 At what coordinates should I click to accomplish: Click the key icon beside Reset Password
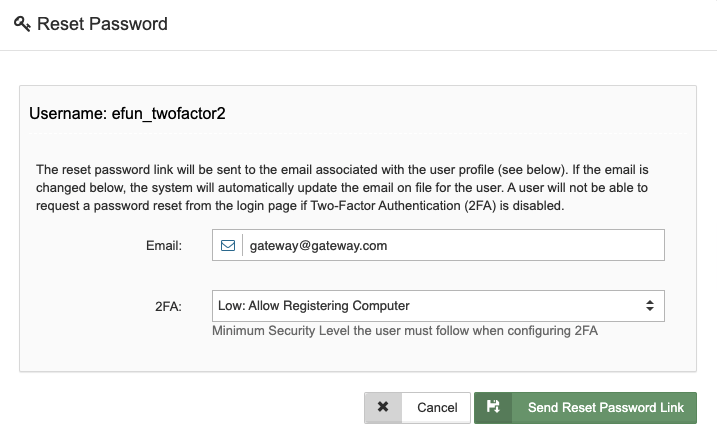(22, 23)
